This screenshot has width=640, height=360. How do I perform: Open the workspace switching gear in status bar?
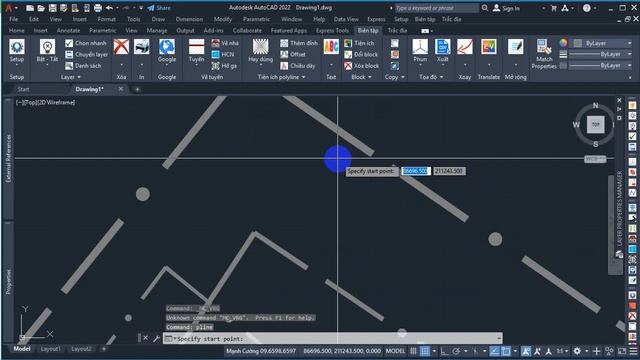tap(577, 351)
